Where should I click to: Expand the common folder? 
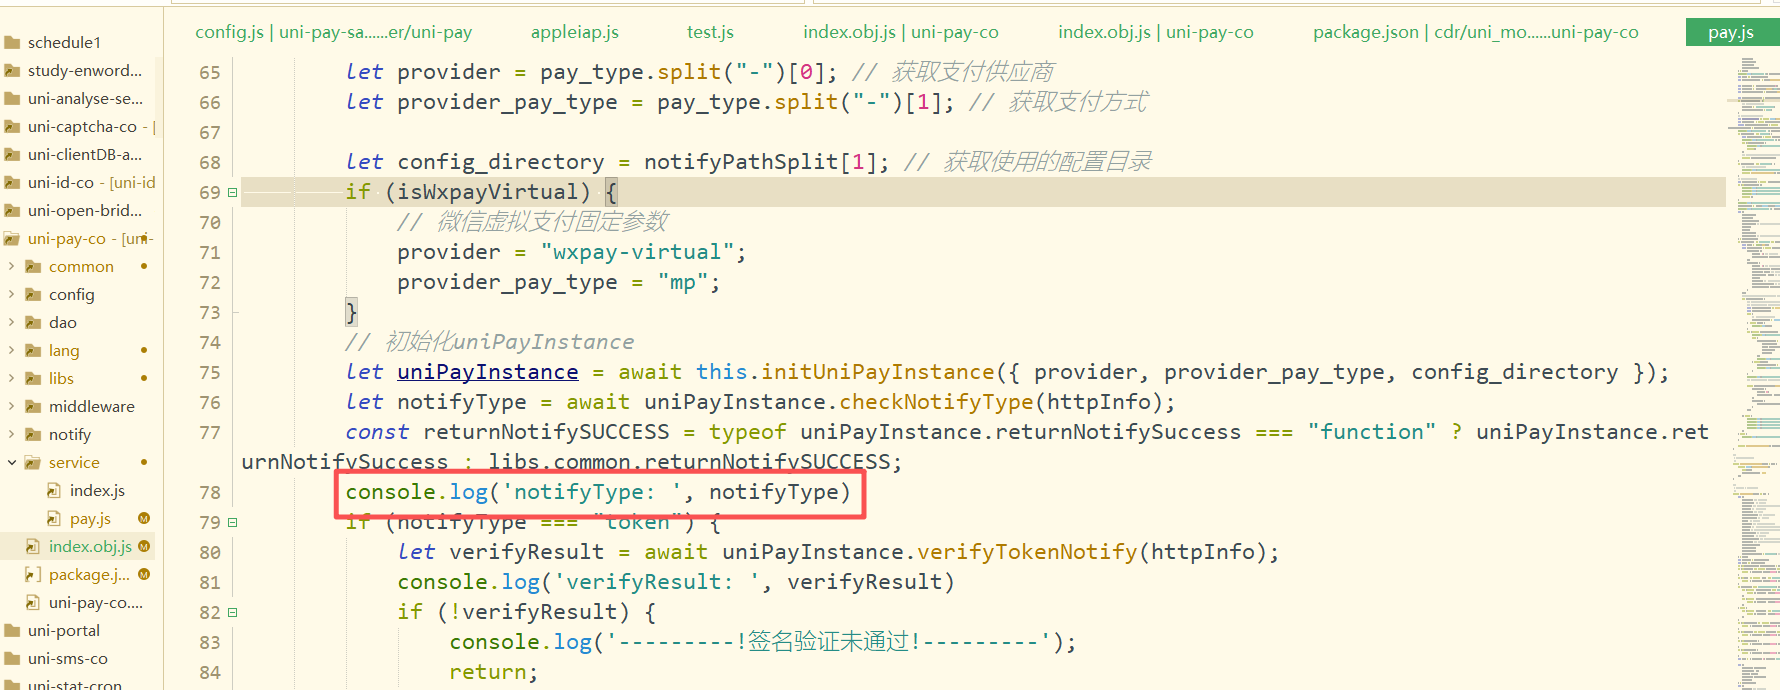(x=12, y=267)
